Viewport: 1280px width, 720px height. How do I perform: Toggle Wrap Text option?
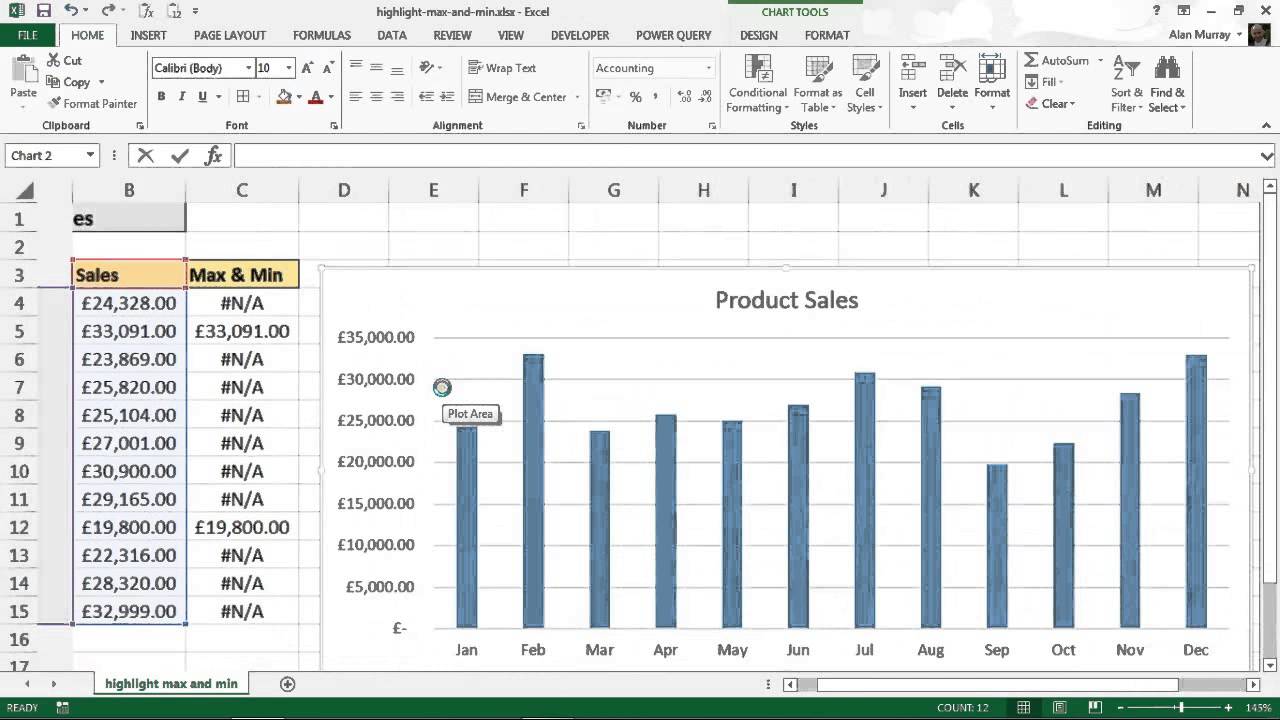pyautogui.click(x=502, y=68)
